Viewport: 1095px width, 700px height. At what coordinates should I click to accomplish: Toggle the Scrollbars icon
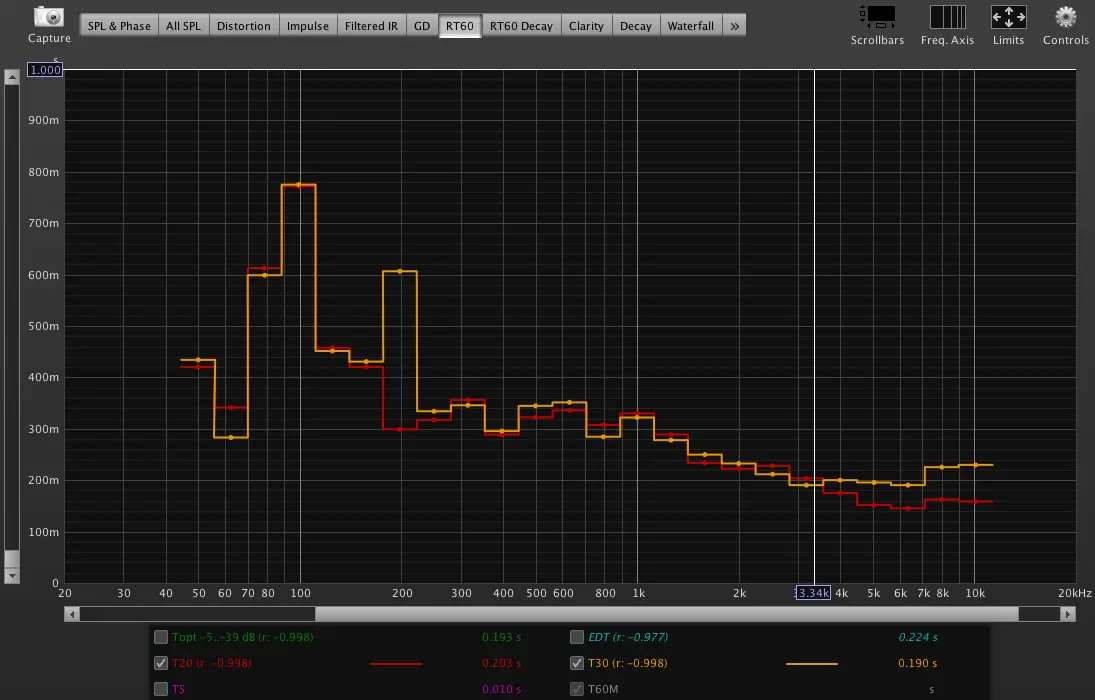(877, 17)
